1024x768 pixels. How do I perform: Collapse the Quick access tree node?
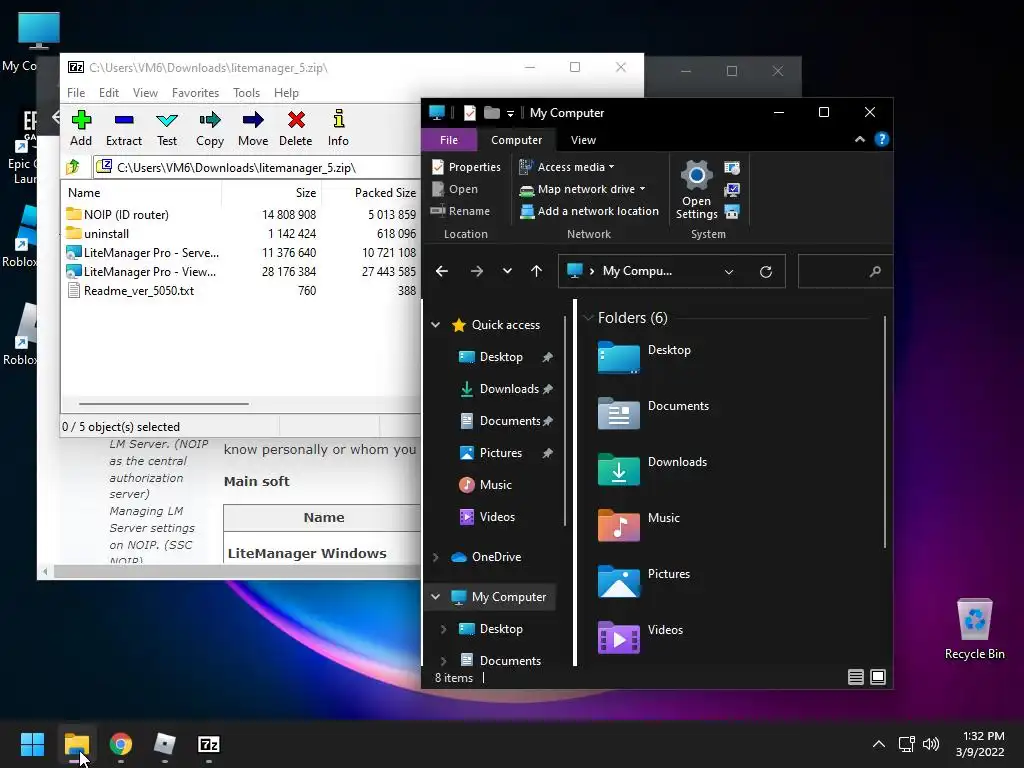click(x=436, y=325)
